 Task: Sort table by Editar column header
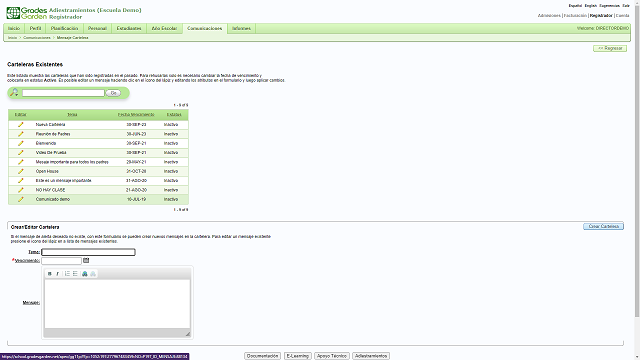[x=20, y=115]
